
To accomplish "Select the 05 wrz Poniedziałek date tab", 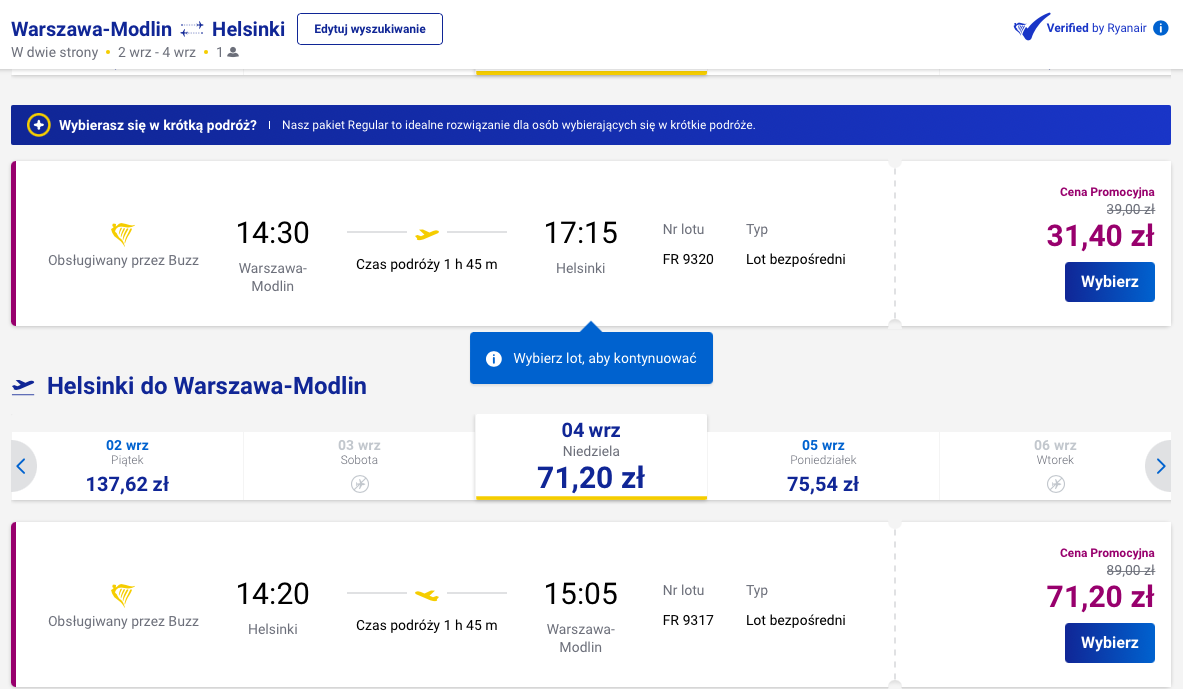I will point(823,466).
